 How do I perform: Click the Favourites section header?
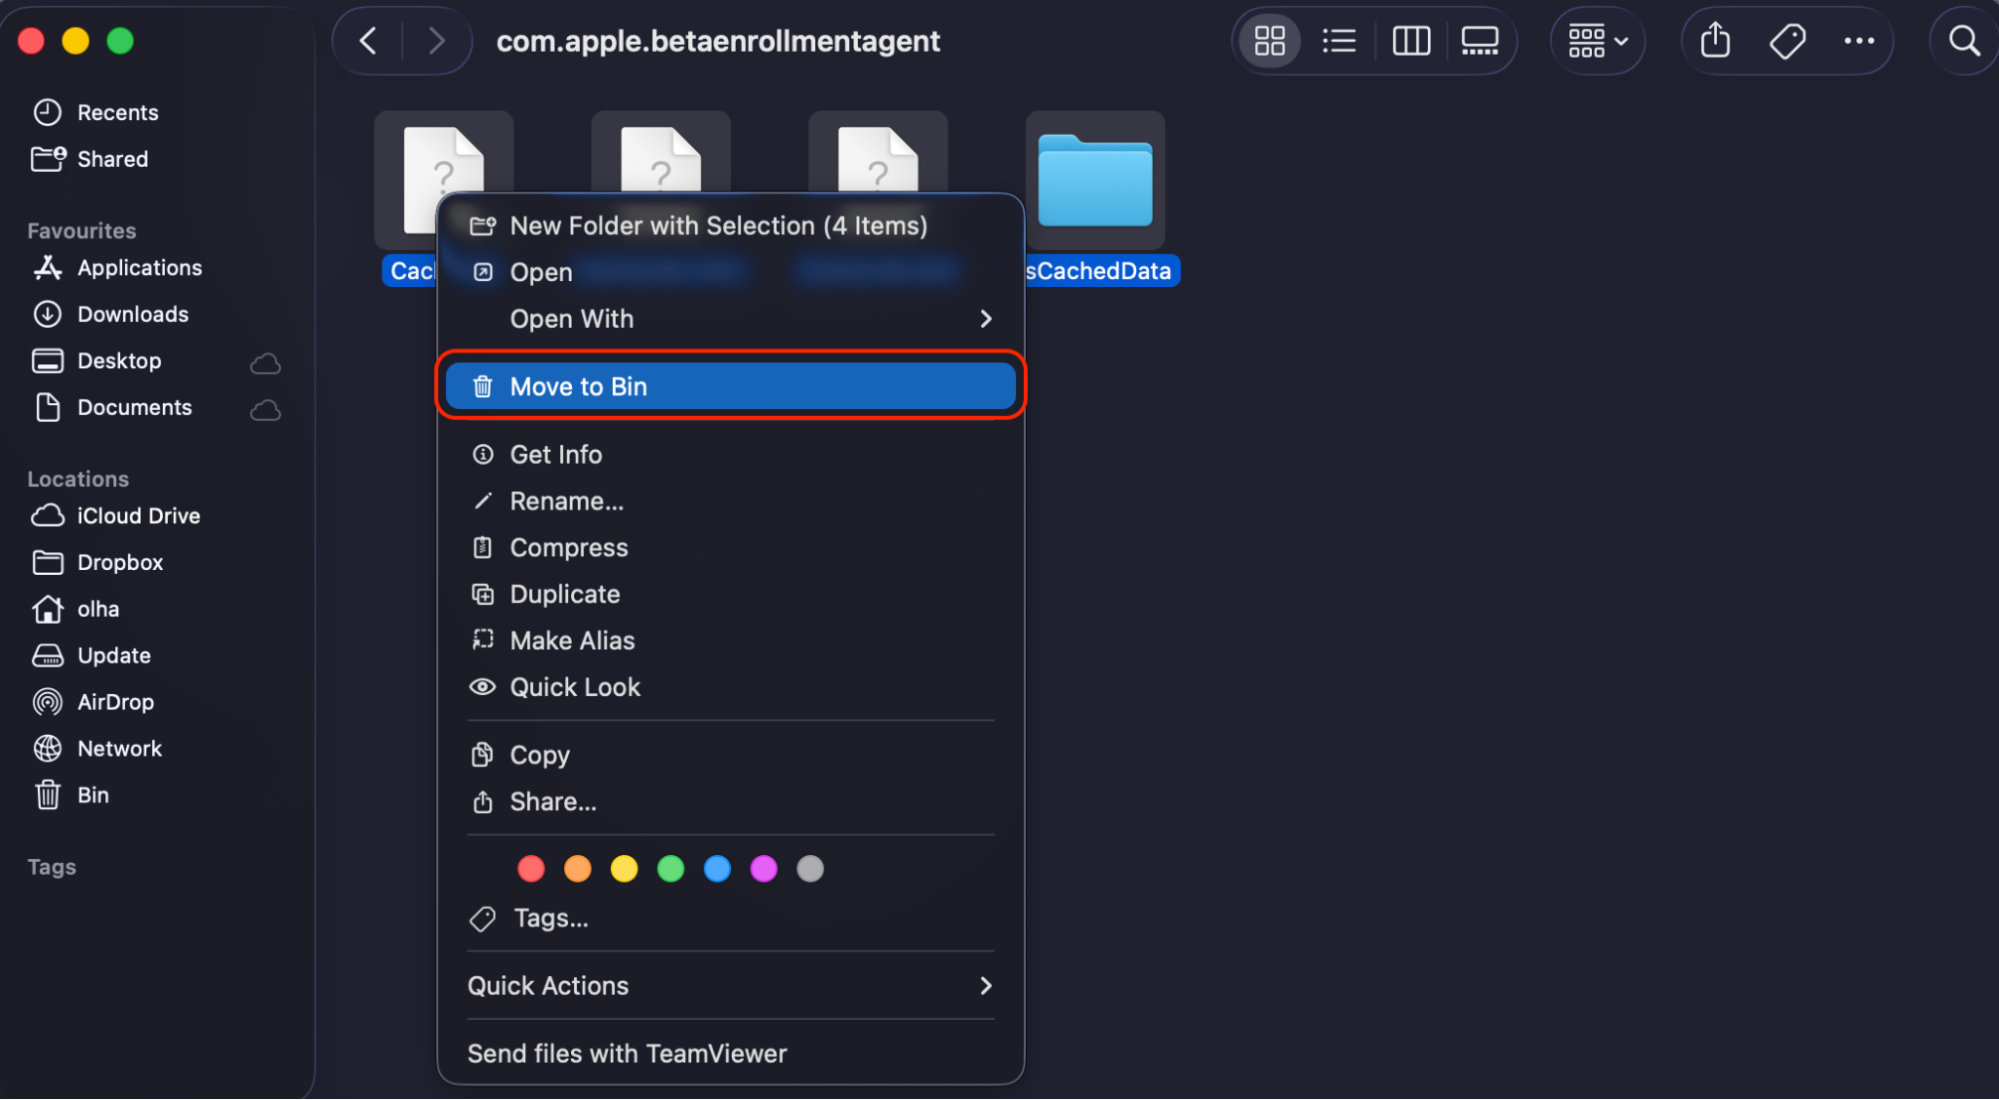coord(82,231)
